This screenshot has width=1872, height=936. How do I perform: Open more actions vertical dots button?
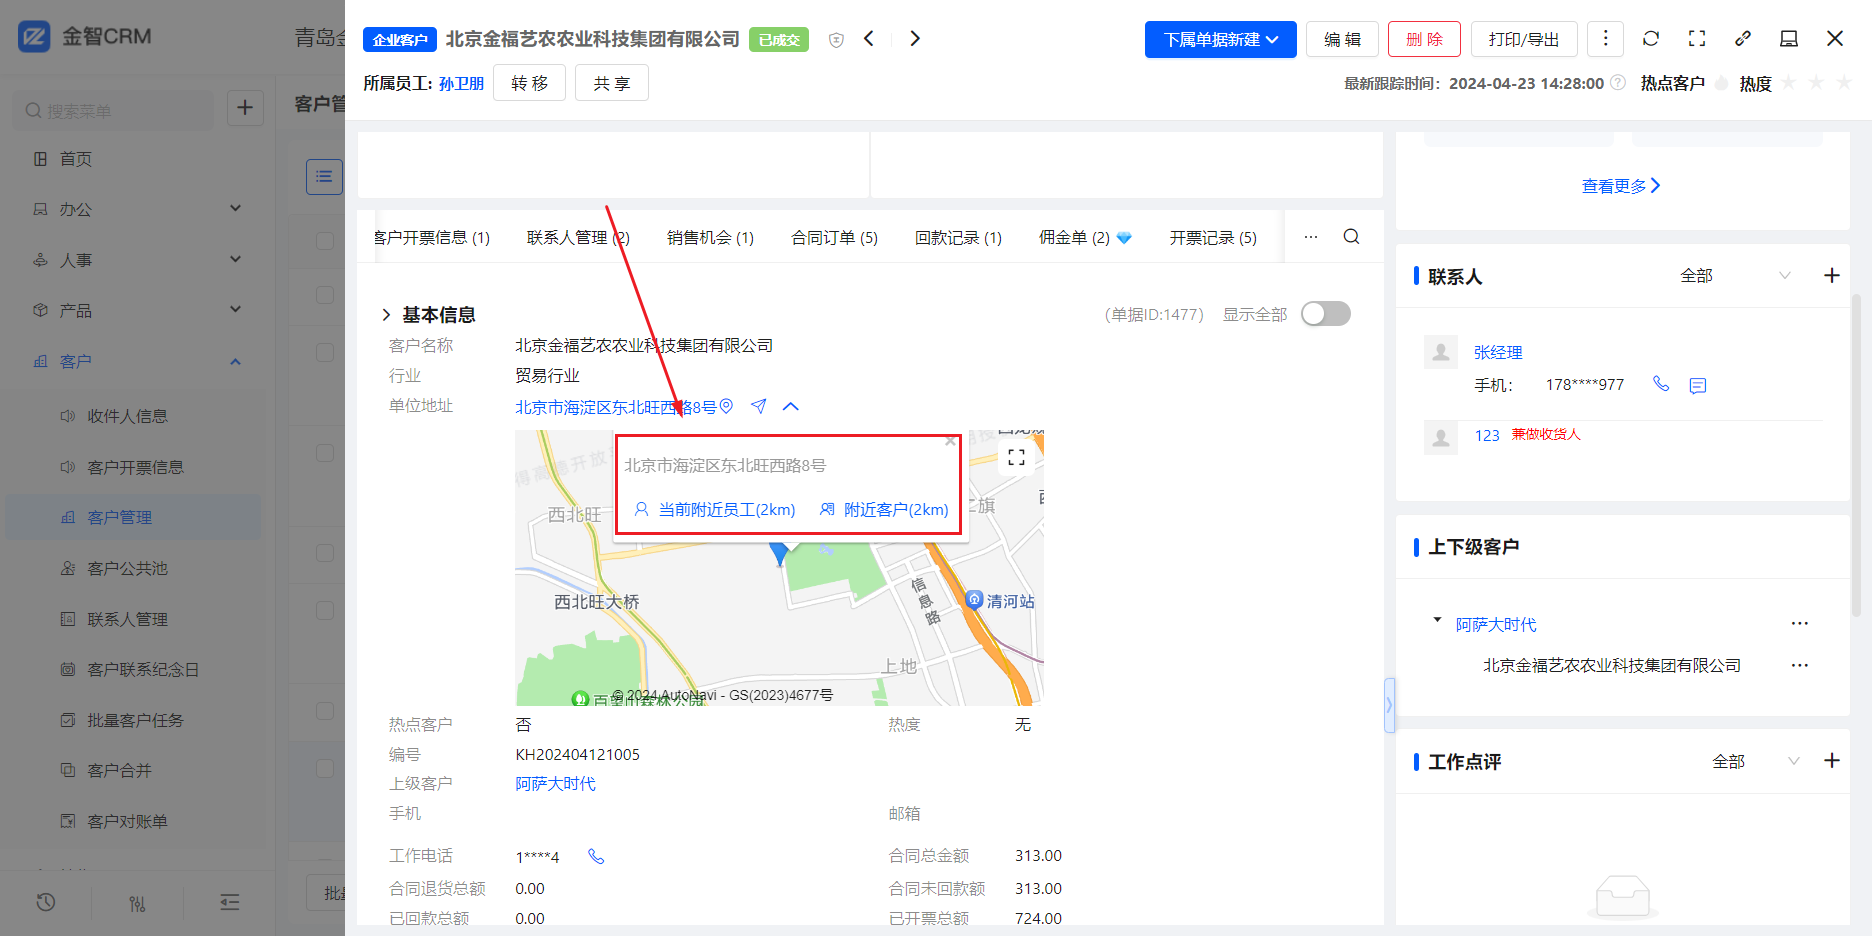pos(1605,39)
